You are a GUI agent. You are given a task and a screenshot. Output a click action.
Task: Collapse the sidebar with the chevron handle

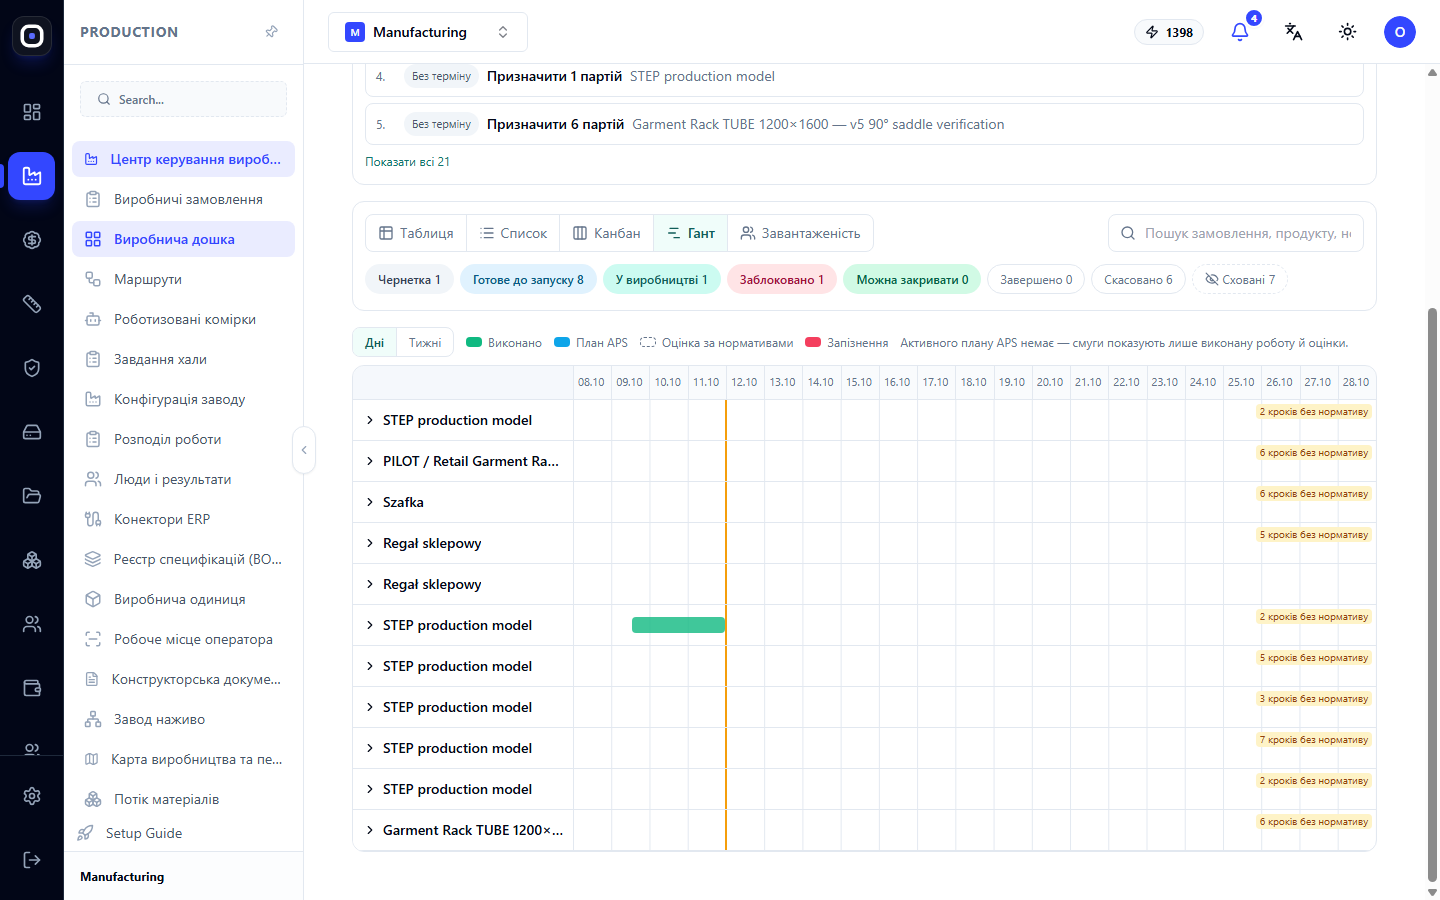coord(304,450)
